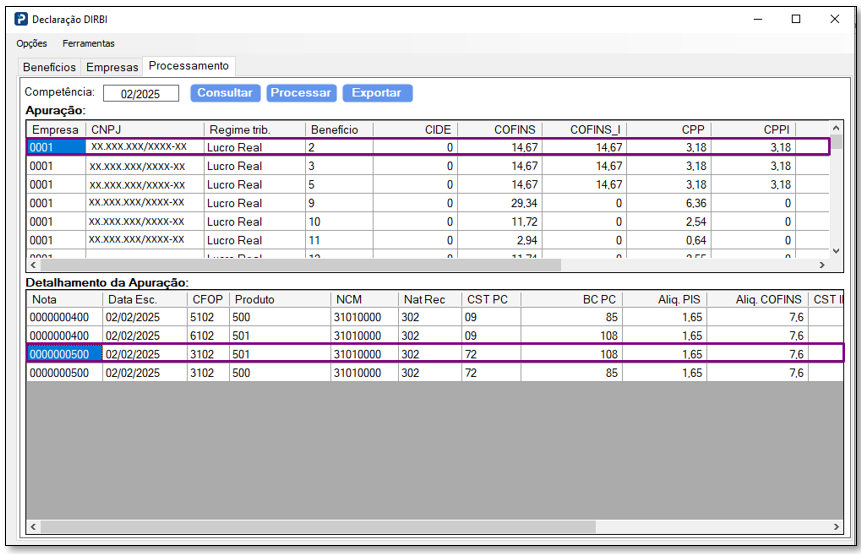
Task: Open the Opções menu
Action: click(32, 44)
